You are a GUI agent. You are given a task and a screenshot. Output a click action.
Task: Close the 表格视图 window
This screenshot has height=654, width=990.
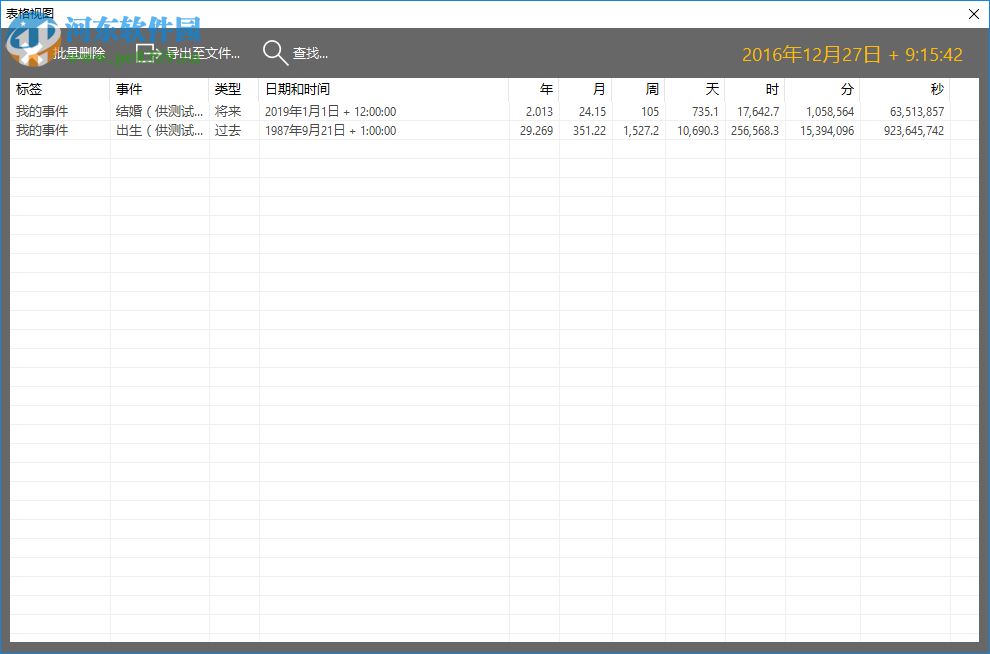(x=975, y=14)
